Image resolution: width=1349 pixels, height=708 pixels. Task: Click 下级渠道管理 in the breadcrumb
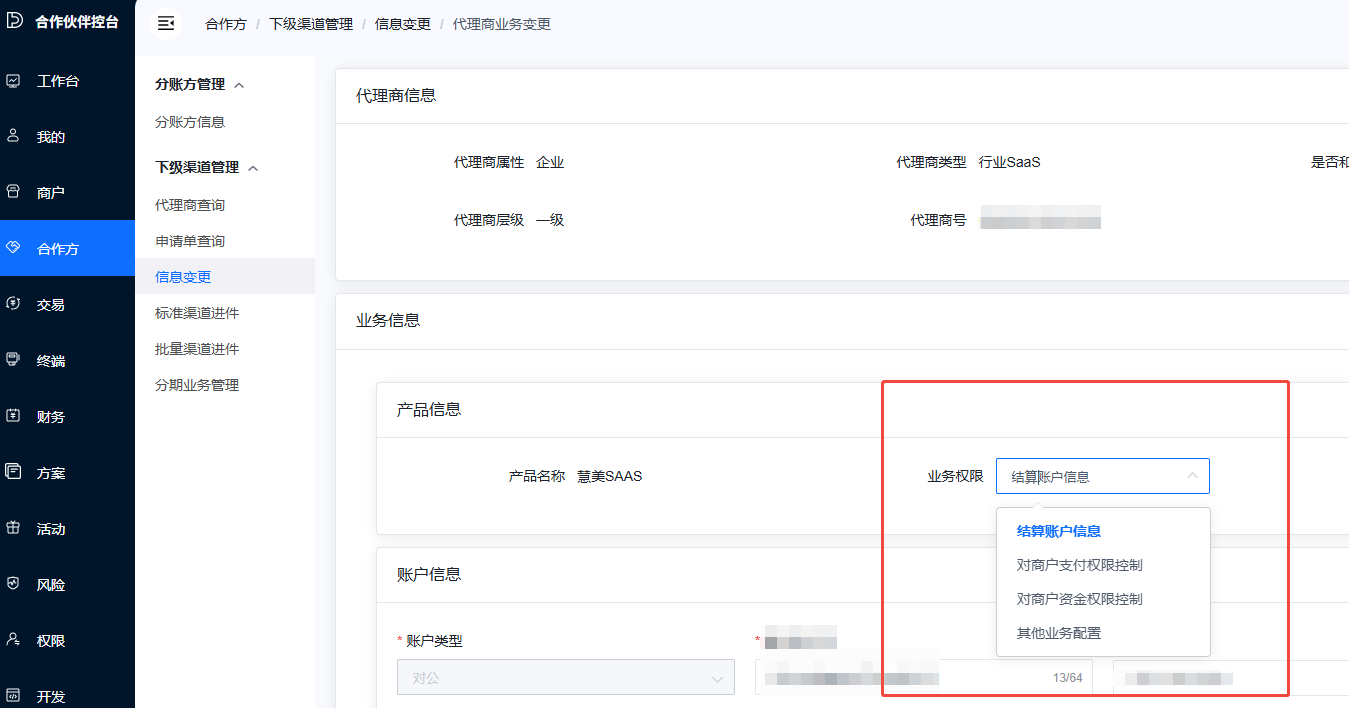coord(311,24)
